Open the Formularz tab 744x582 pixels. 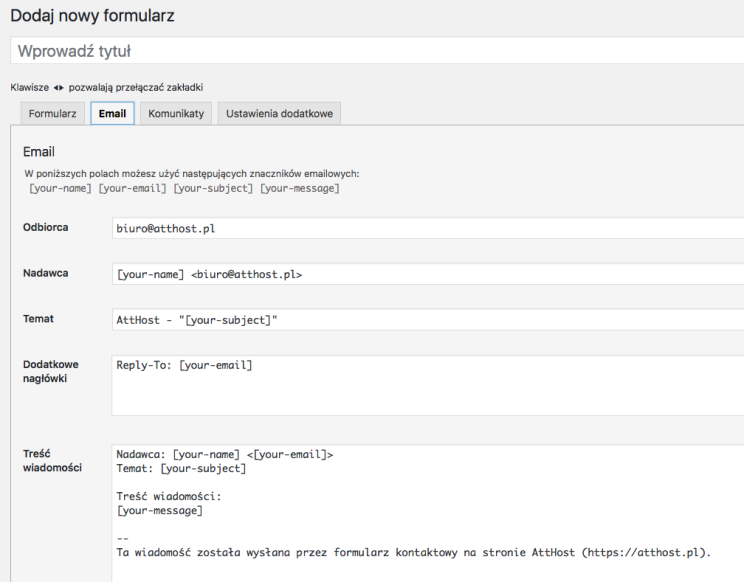point(53,113)
